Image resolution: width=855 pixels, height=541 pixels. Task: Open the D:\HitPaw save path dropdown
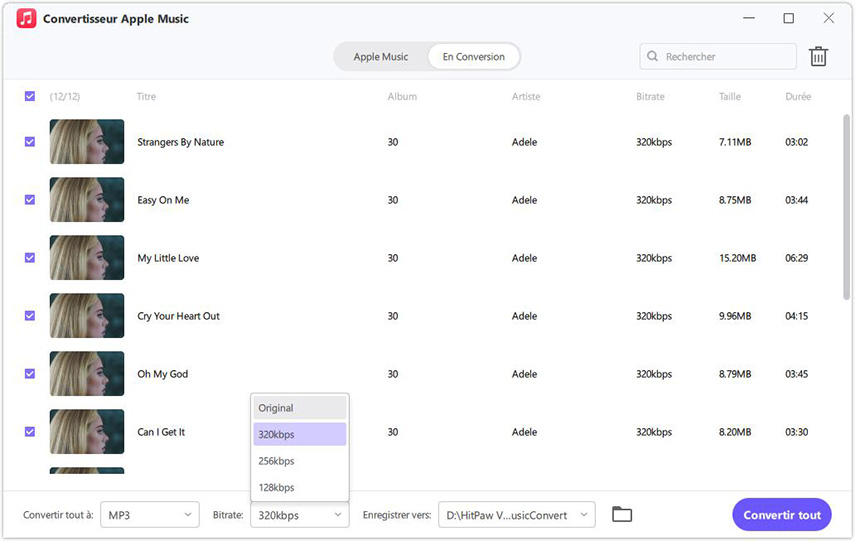[517, 515]
